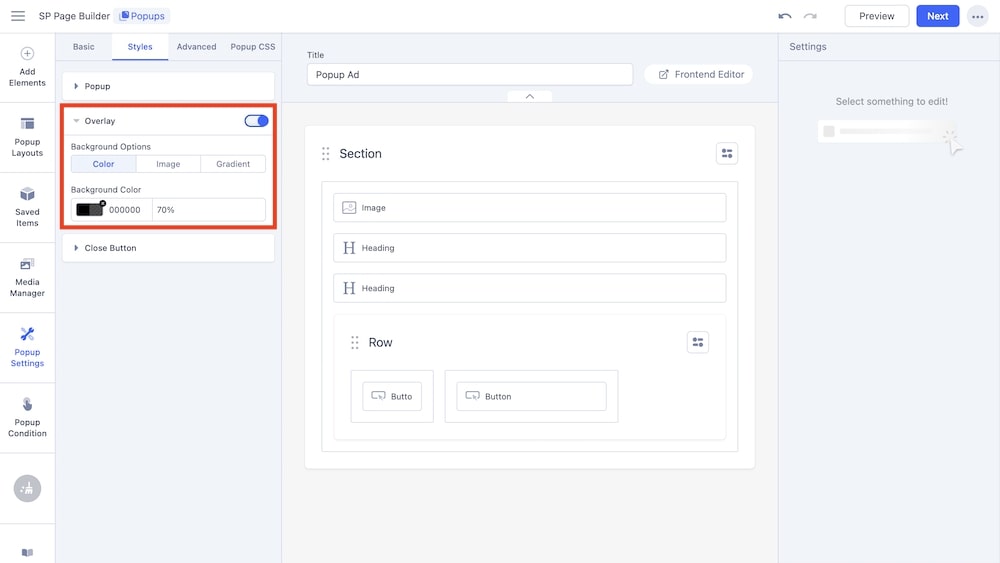
Task: Click the undo arrow icon
Action: pos(785,16)
